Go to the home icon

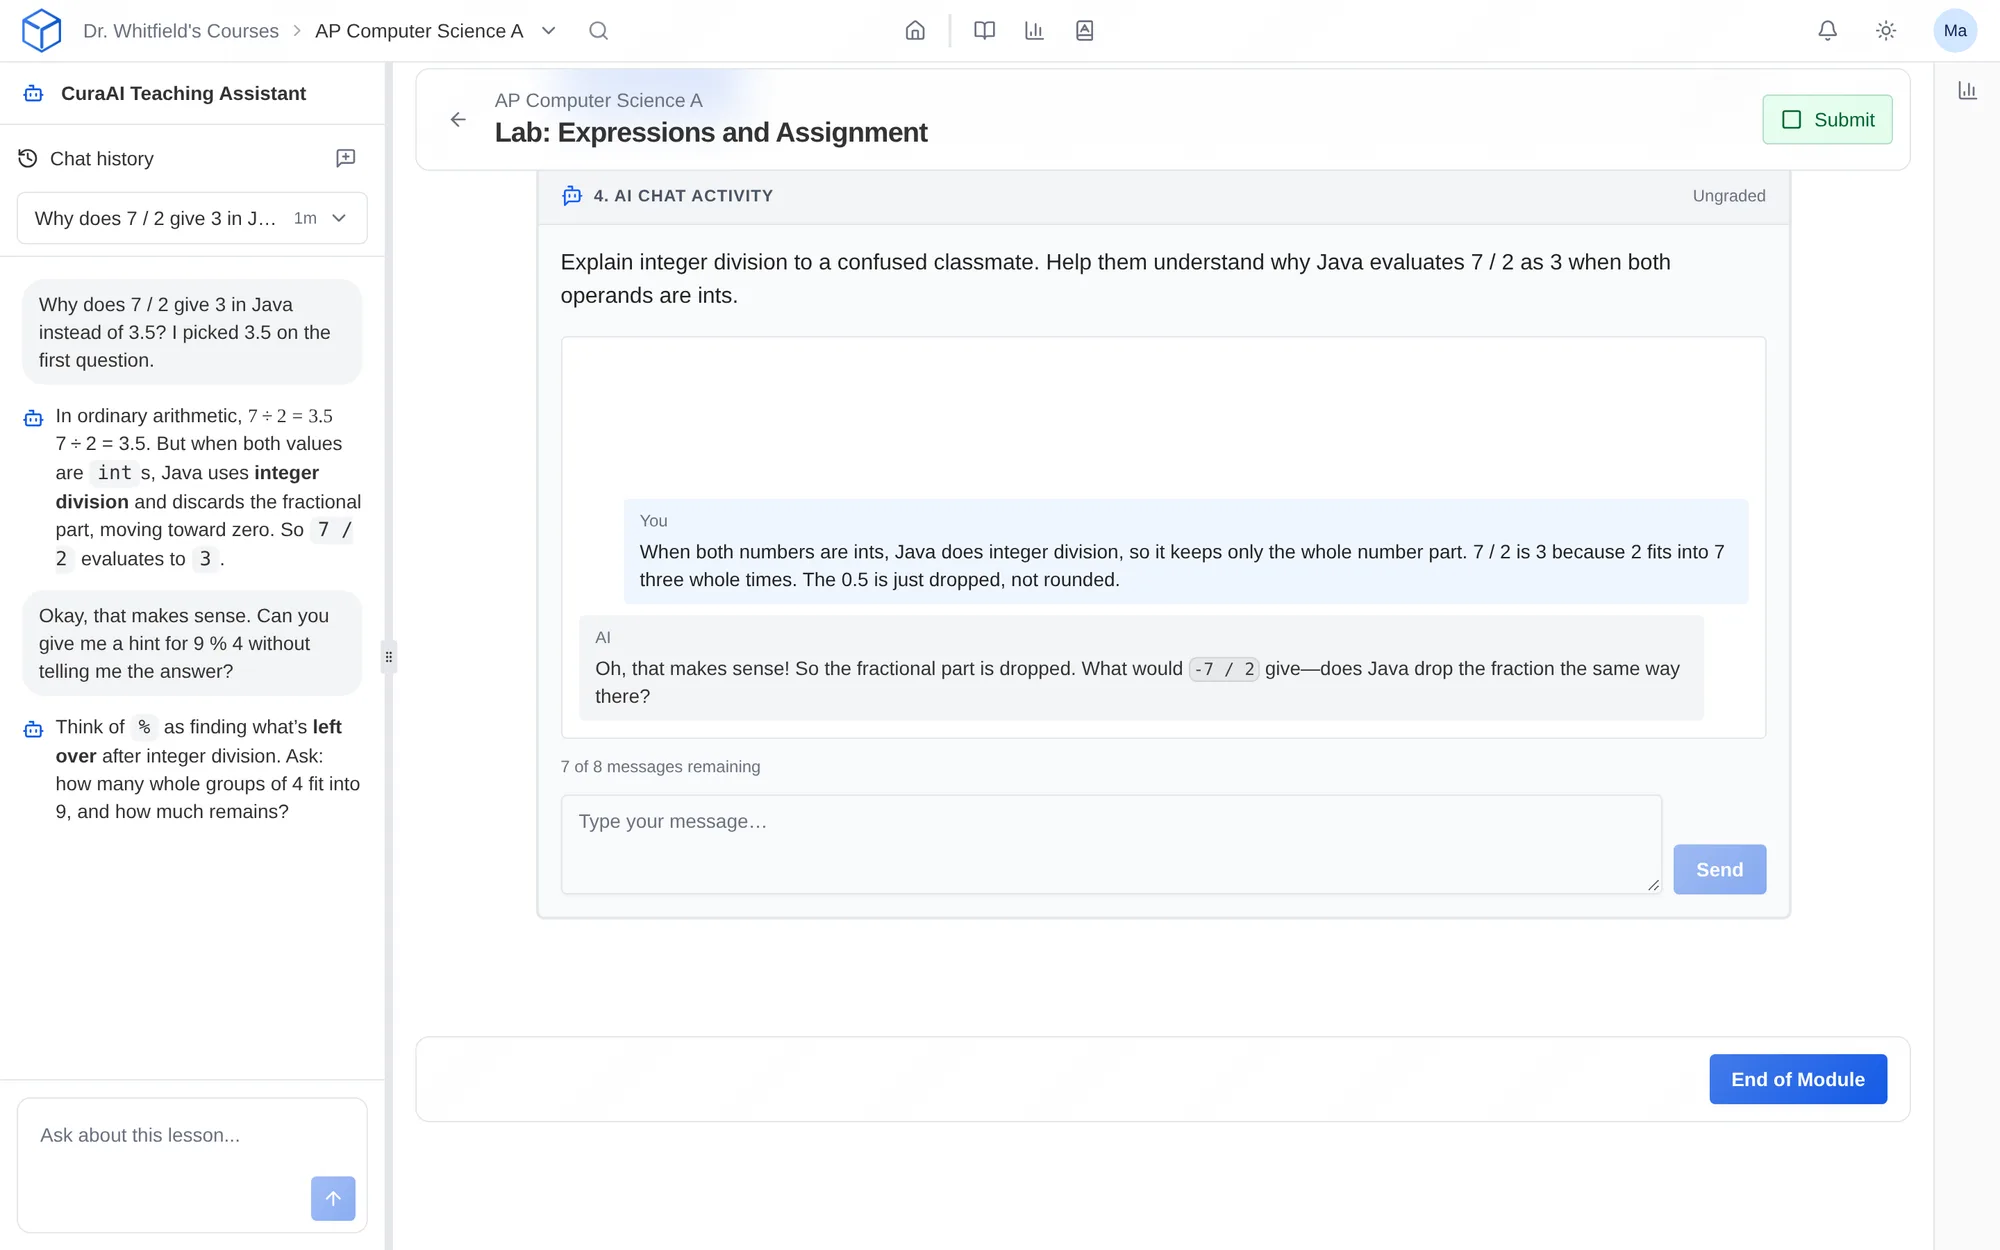tap(915, 30)
